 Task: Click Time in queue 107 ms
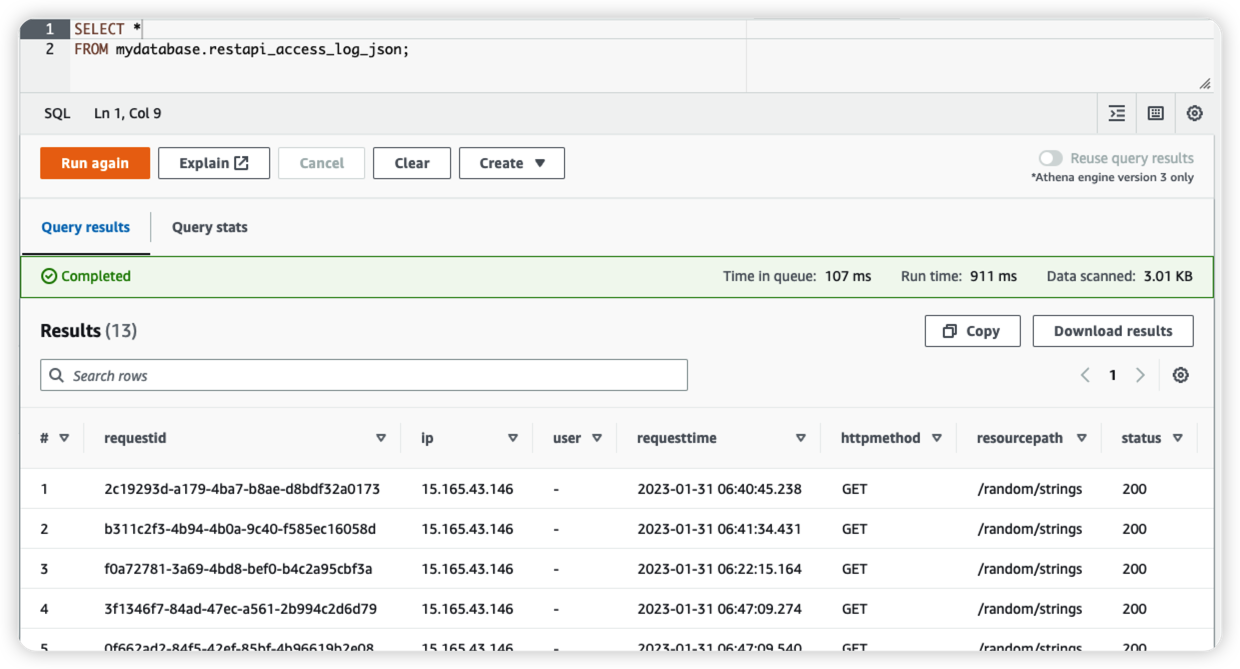click(797, 276)
